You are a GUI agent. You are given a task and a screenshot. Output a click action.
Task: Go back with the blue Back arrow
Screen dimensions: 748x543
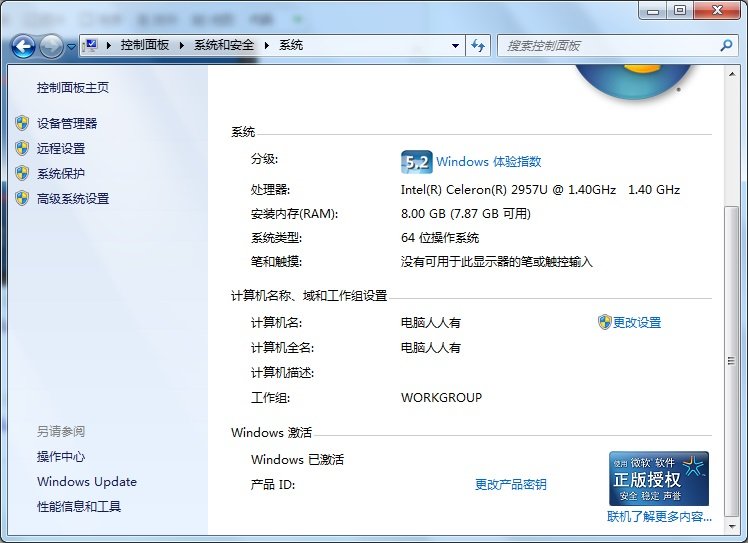click(x=23, y=47)
